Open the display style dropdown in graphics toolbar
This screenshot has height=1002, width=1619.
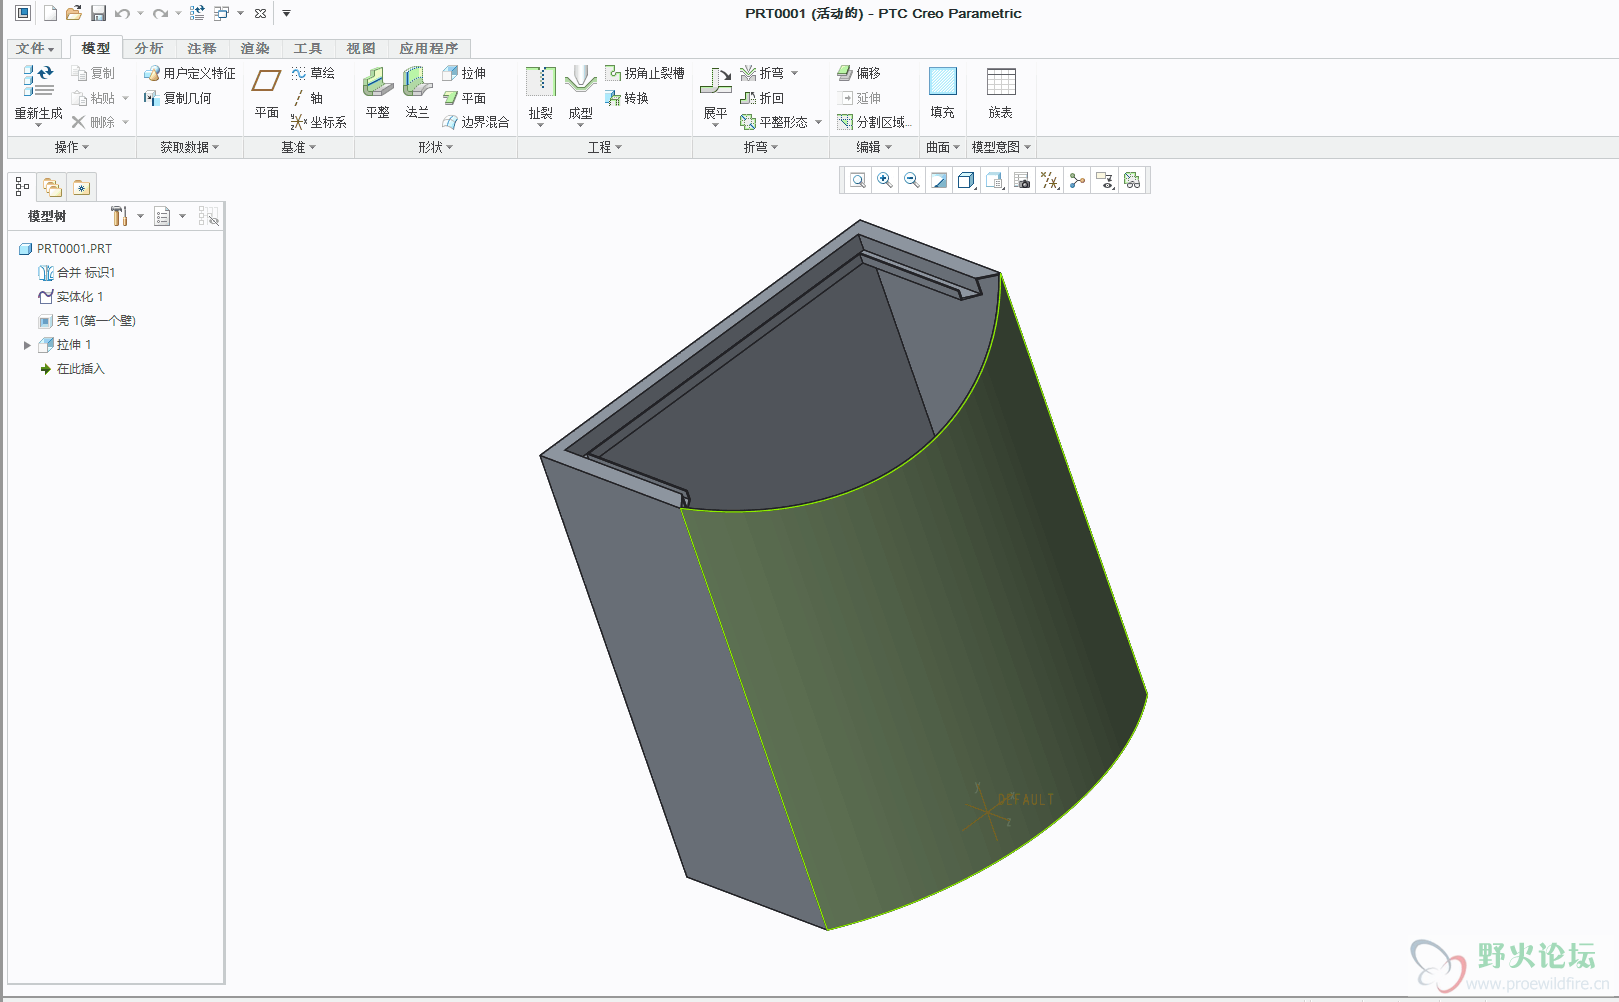coord(966,180)
